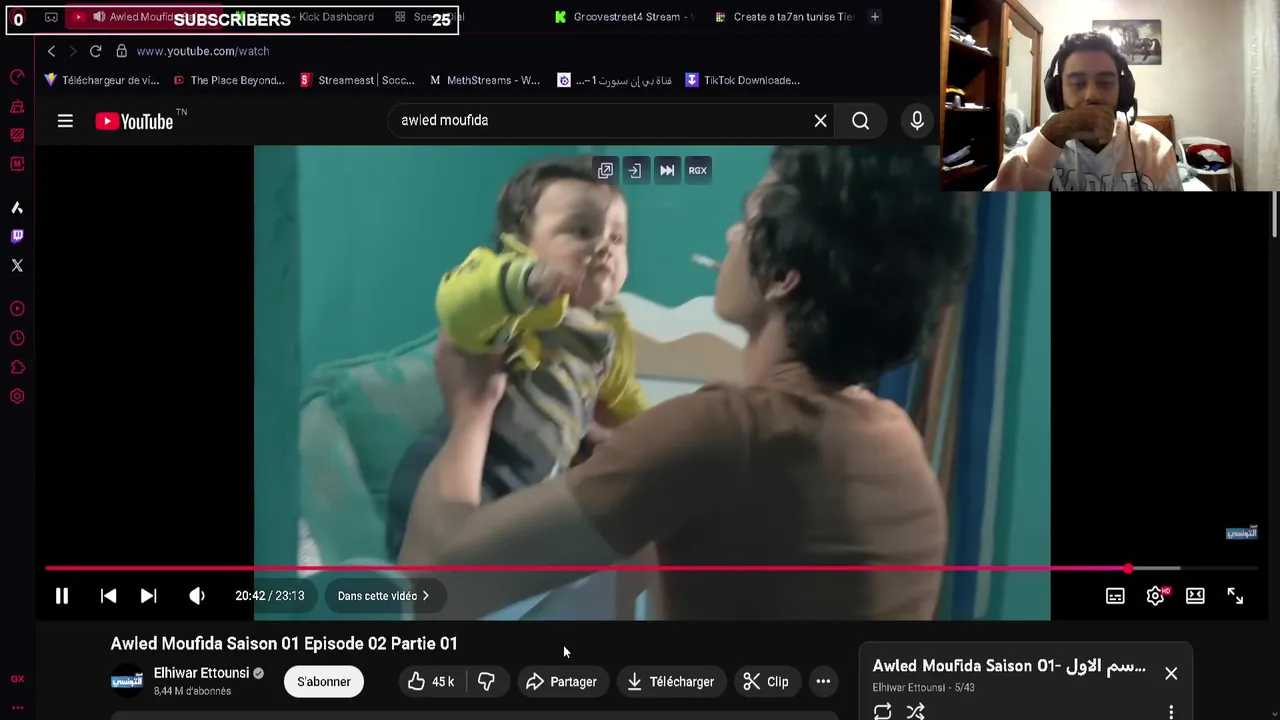Mute the video volume

coord(197,596)
